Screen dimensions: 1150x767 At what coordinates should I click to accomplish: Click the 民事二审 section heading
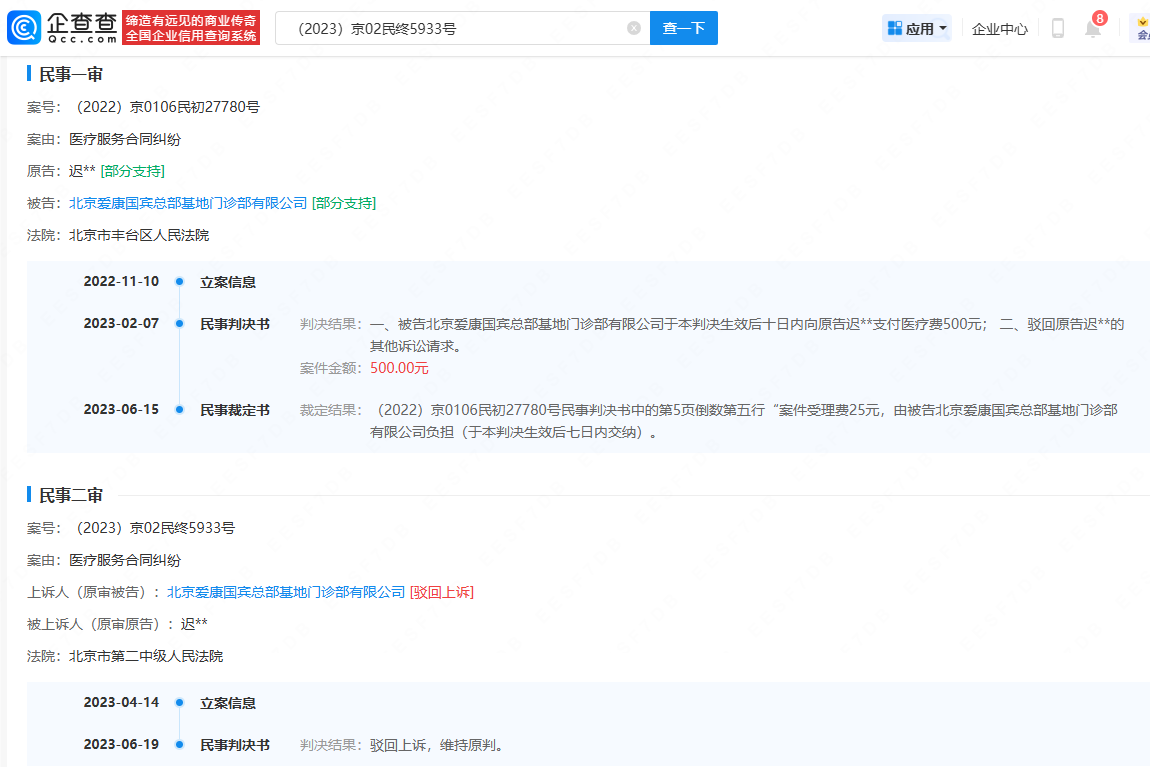tap(70, 496)
